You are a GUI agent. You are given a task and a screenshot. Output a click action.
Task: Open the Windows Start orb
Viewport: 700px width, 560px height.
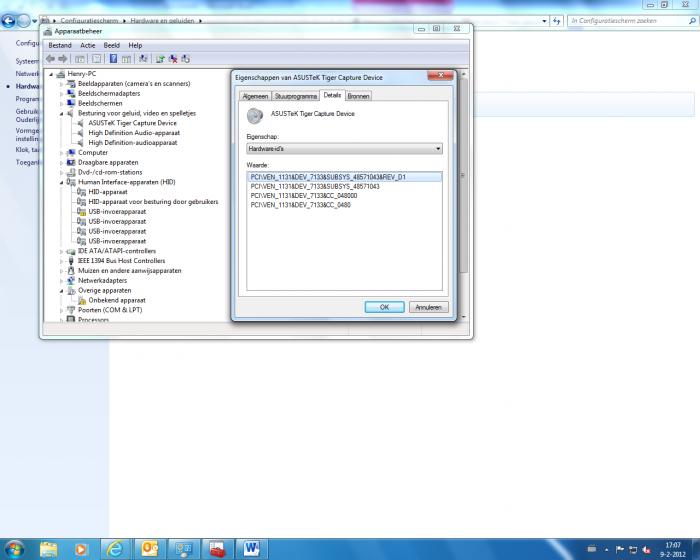[14, 549]
